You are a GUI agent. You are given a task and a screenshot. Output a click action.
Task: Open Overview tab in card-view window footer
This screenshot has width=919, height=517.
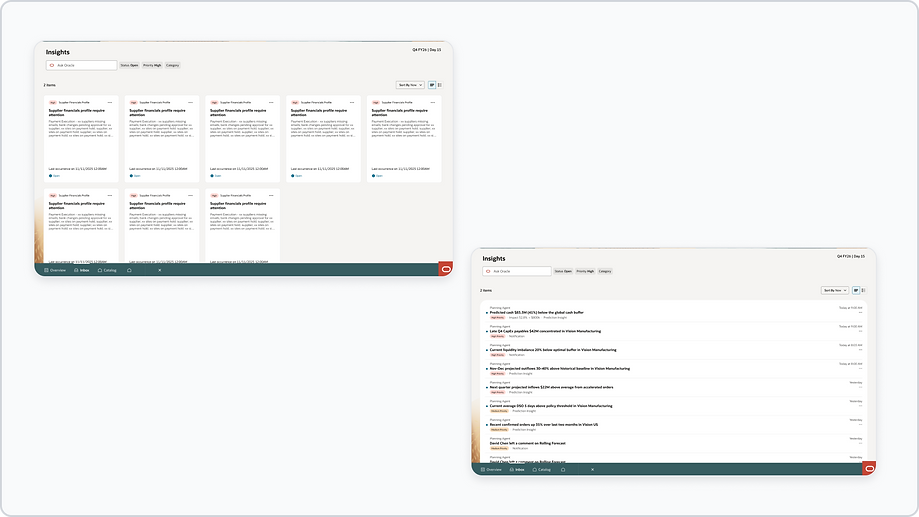[x=55, y=270]
